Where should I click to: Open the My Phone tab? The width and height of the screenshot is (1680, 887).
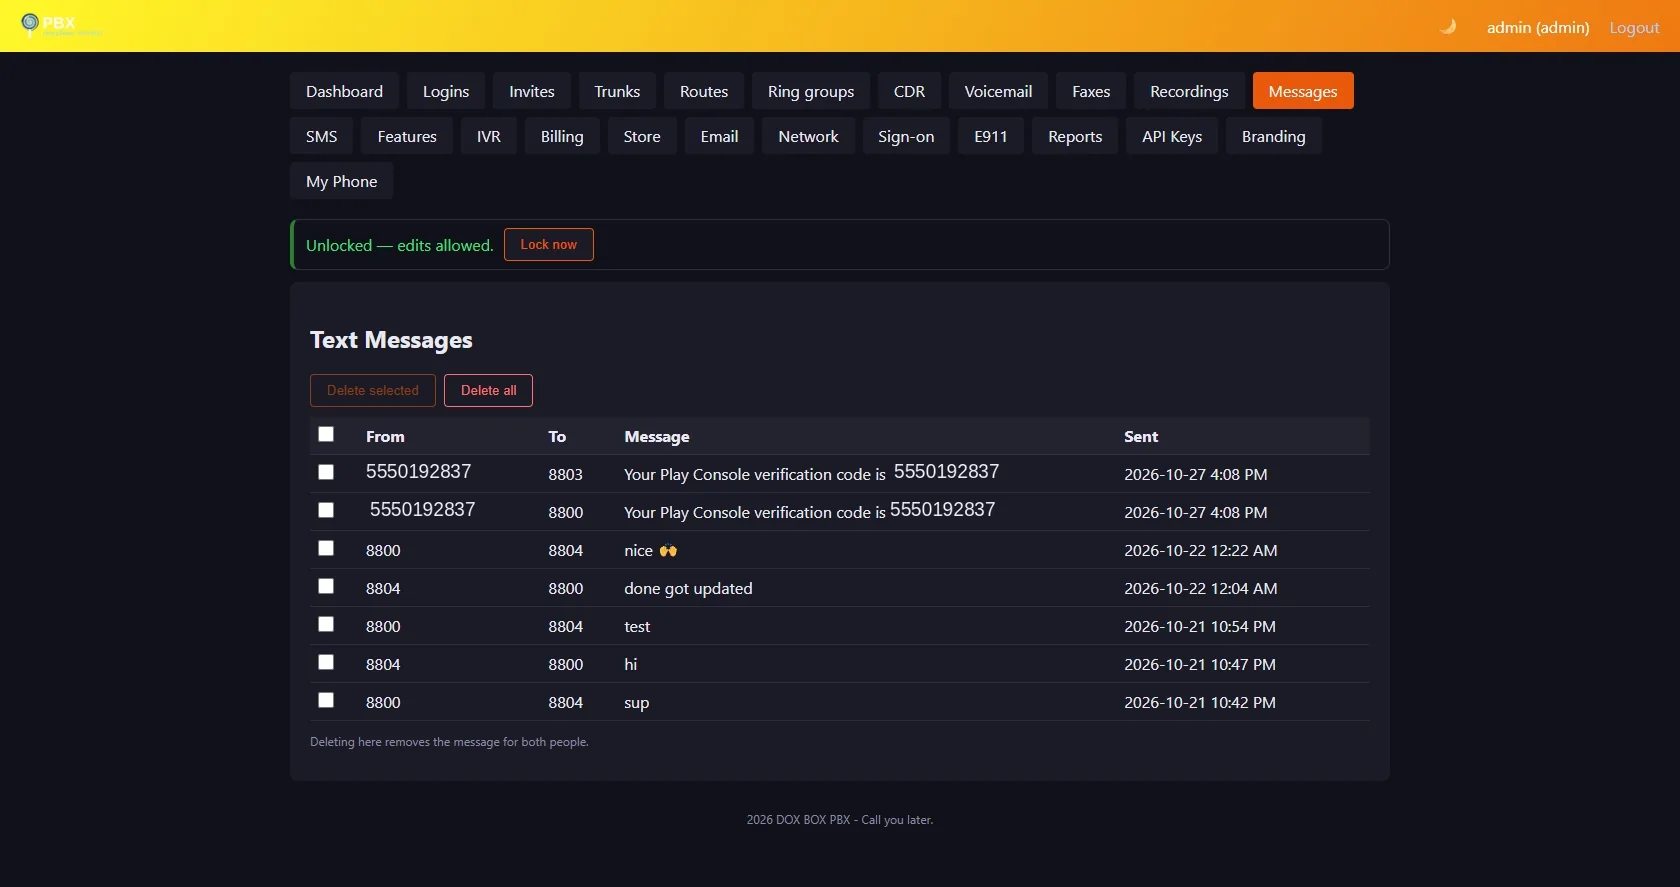tap(342, 181)
